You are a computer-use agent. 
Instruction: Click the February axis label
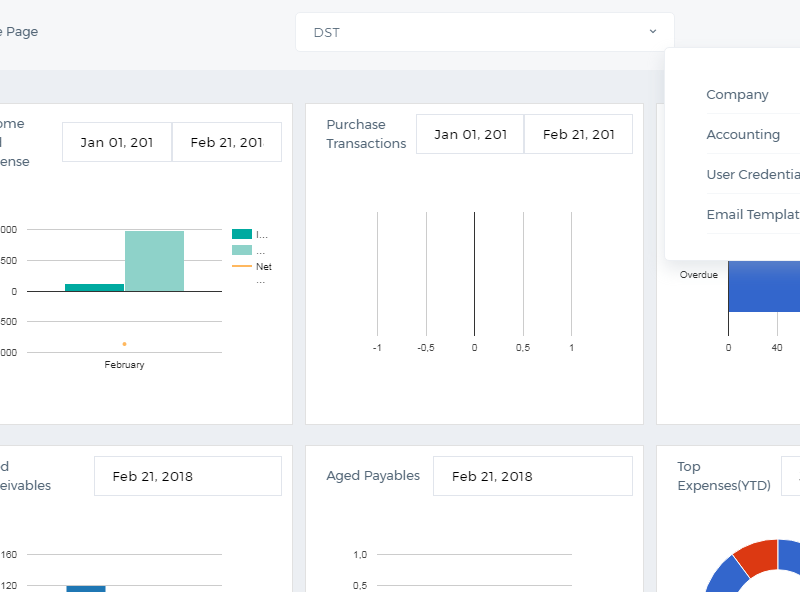coord(124,365)
